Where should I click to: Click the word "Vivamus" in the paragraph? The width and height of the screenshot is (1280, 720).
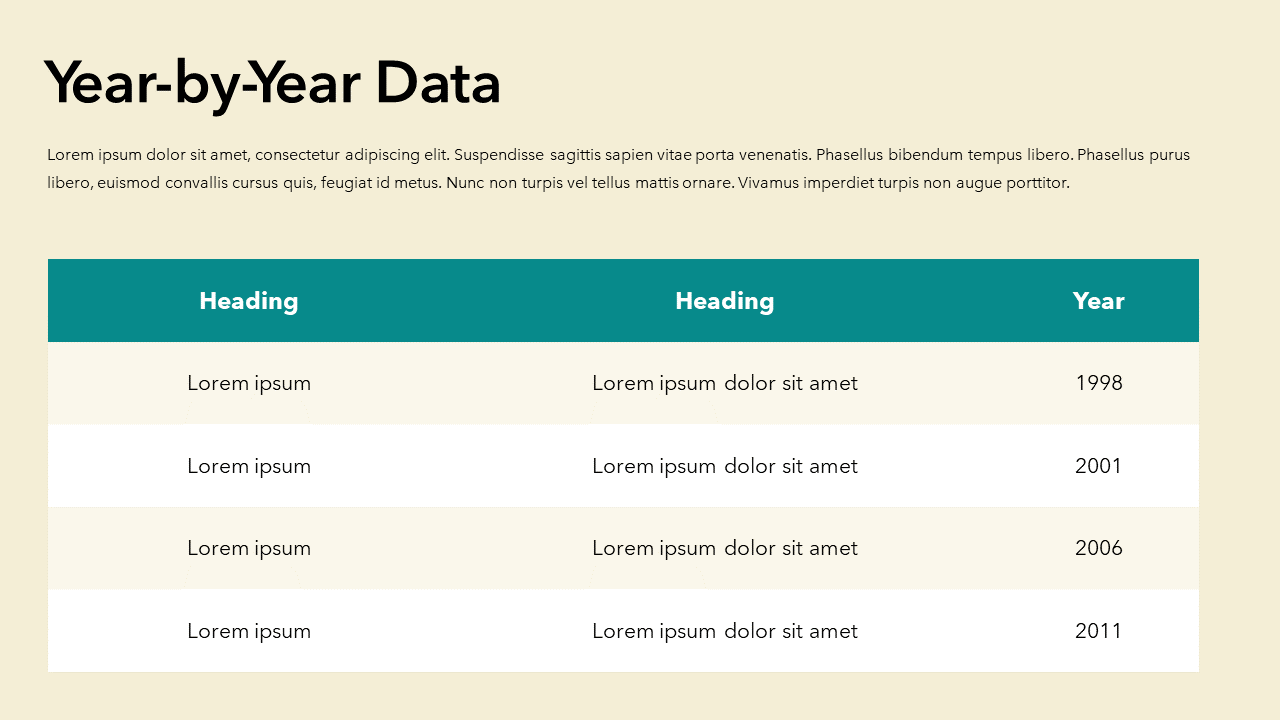[768, 183]
